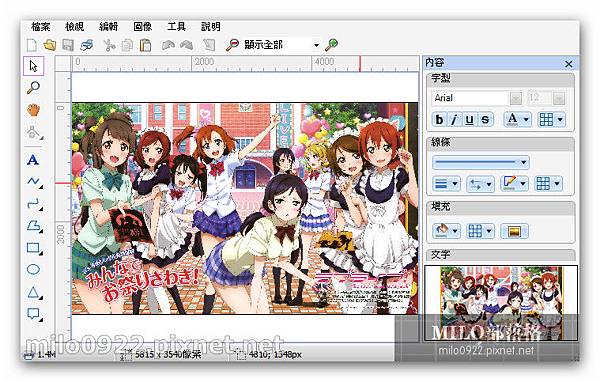Select the rectangle shape tool

click(x=34, y=248)
